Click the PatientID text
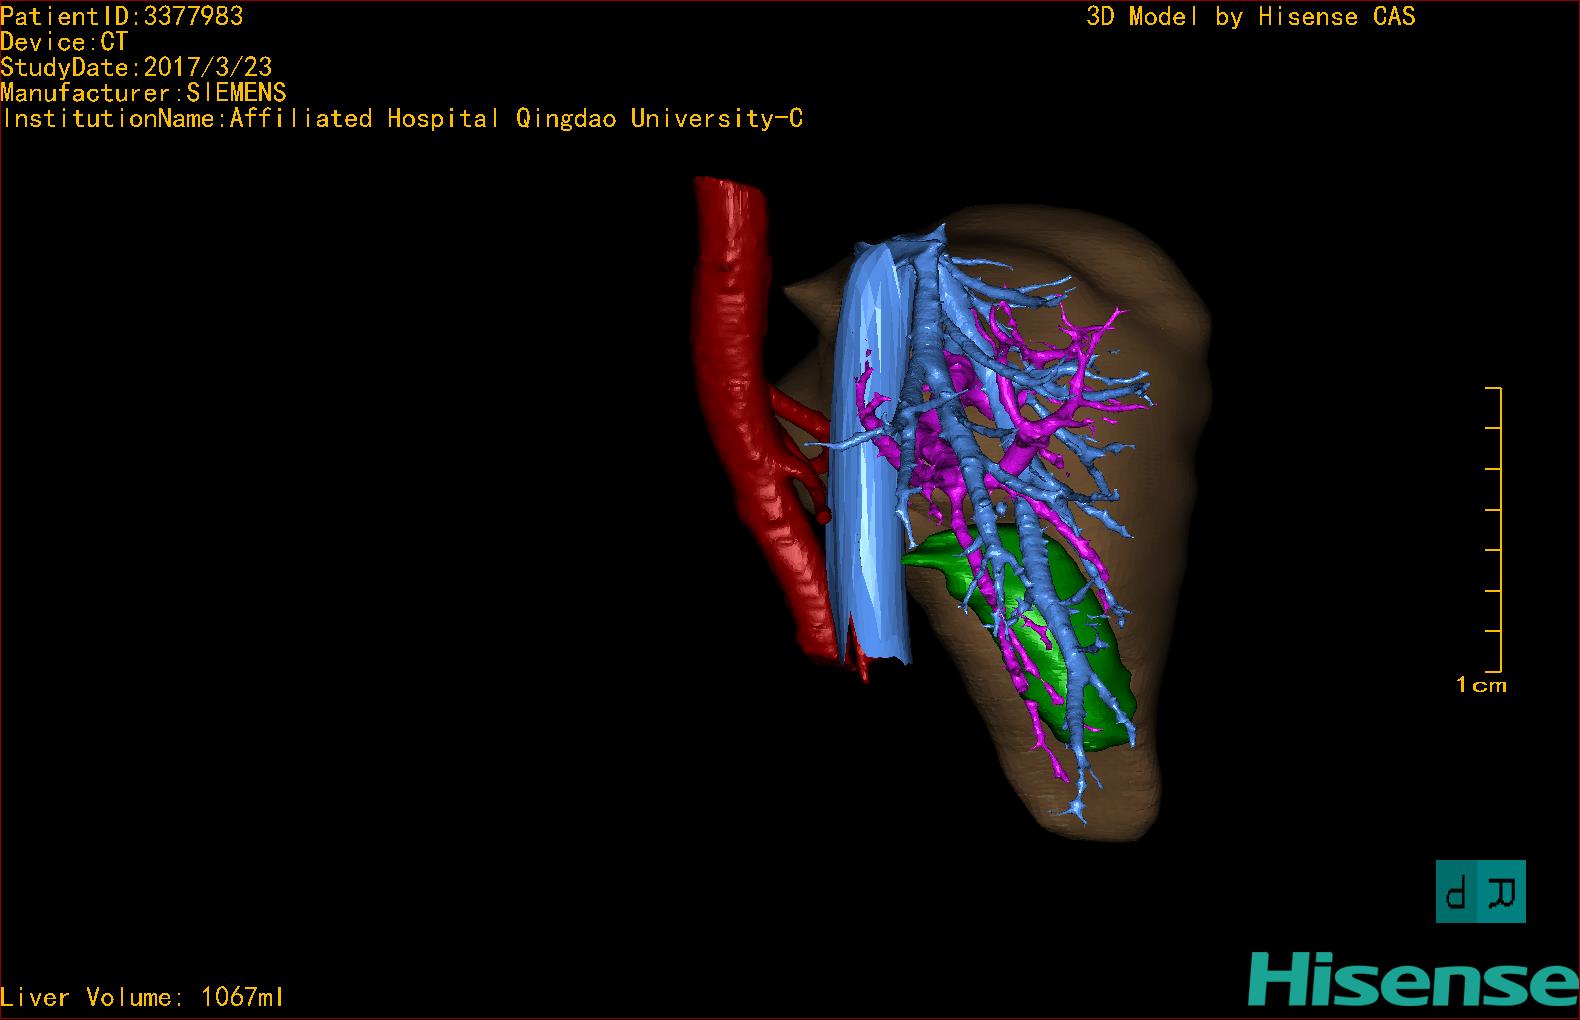Image resolution: width=1580 pixels, height=1020 pixels. (x=122, y=16)
